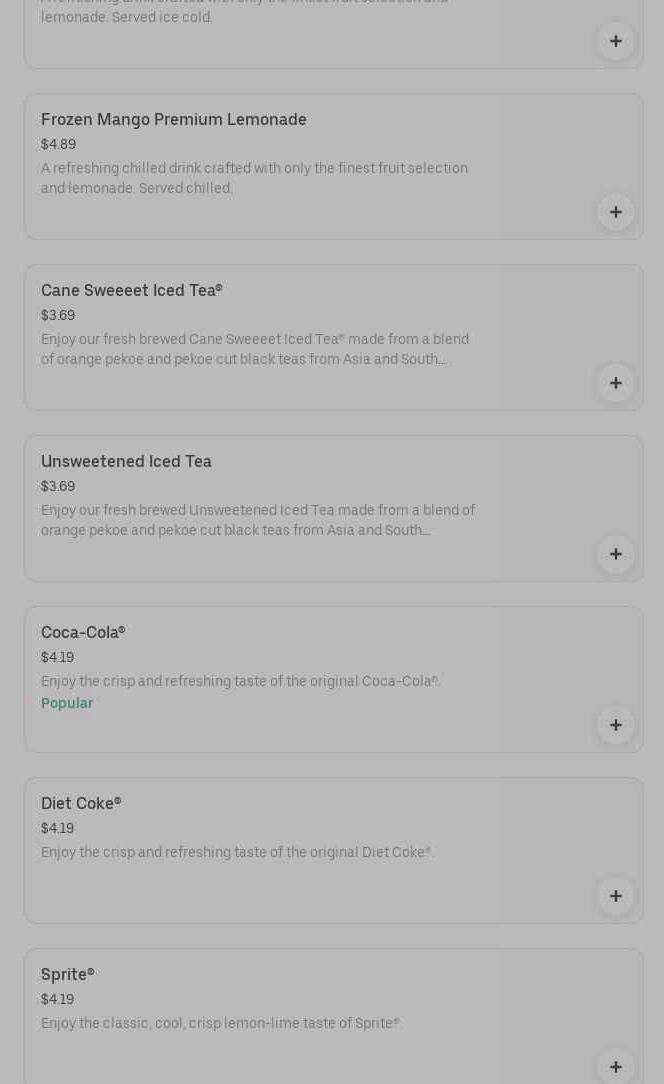Click plus icon for Coca-Cola
664x1084 pixels.
click(x=616, y=725)
